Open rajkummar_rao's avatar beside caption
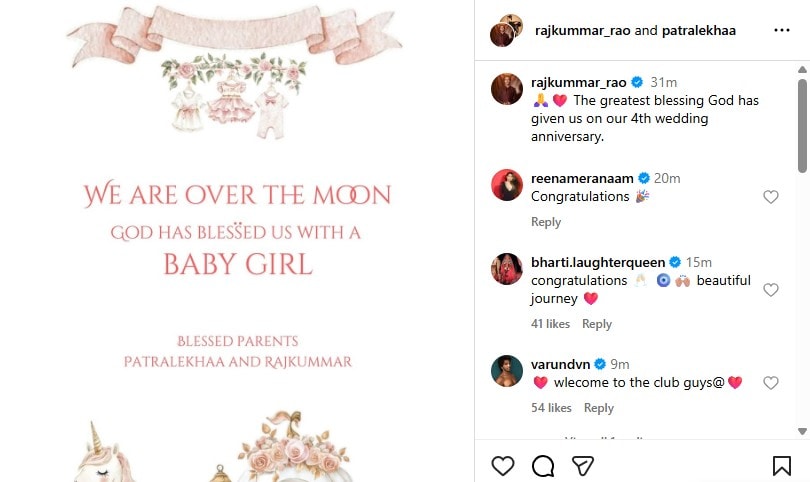This screenshot has width=810, height=482. pos(507,89)
